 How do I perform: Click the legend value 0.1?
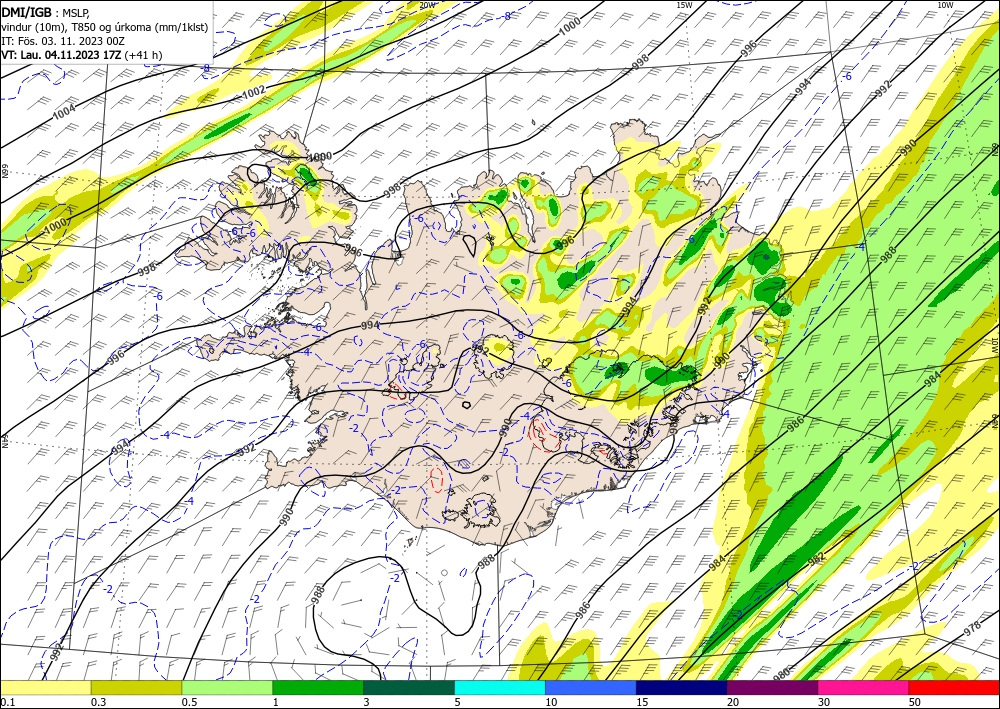pos(7,702)
